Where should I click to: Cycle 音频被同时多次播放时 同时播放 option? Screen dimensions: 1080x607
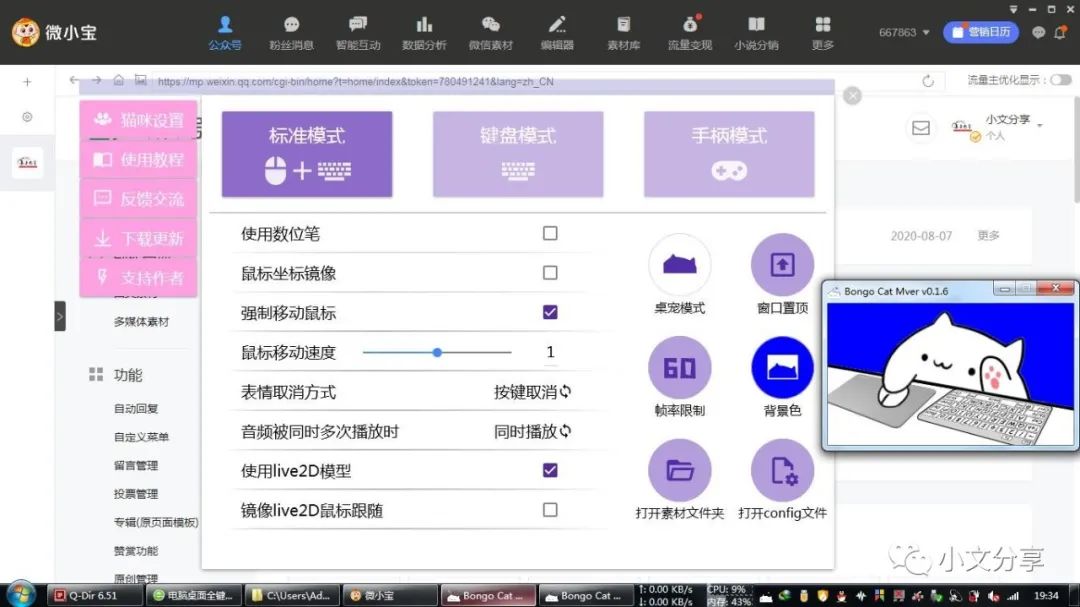pyautogui.click(x=532, y=431)
